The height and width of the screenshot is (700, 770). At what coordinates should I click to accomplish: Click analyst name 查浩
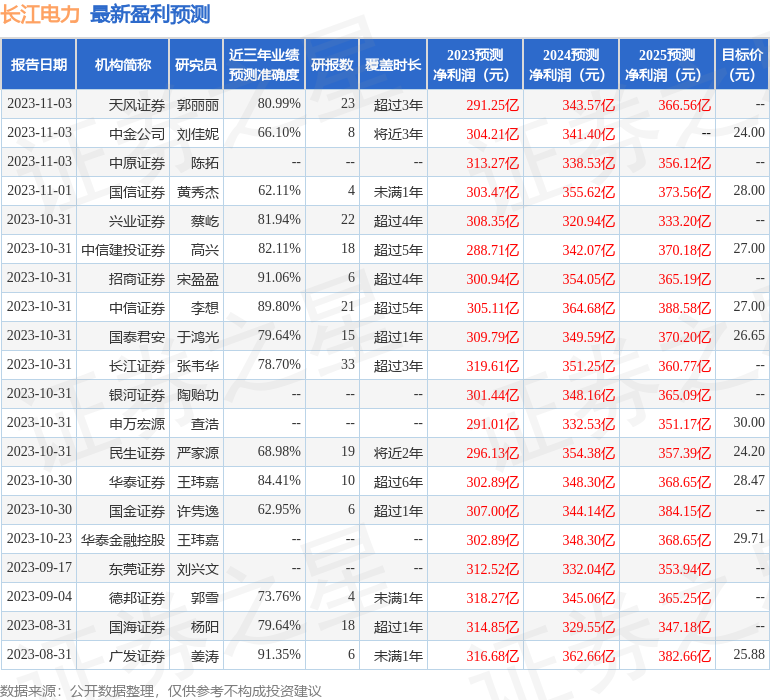coord(205,423)
